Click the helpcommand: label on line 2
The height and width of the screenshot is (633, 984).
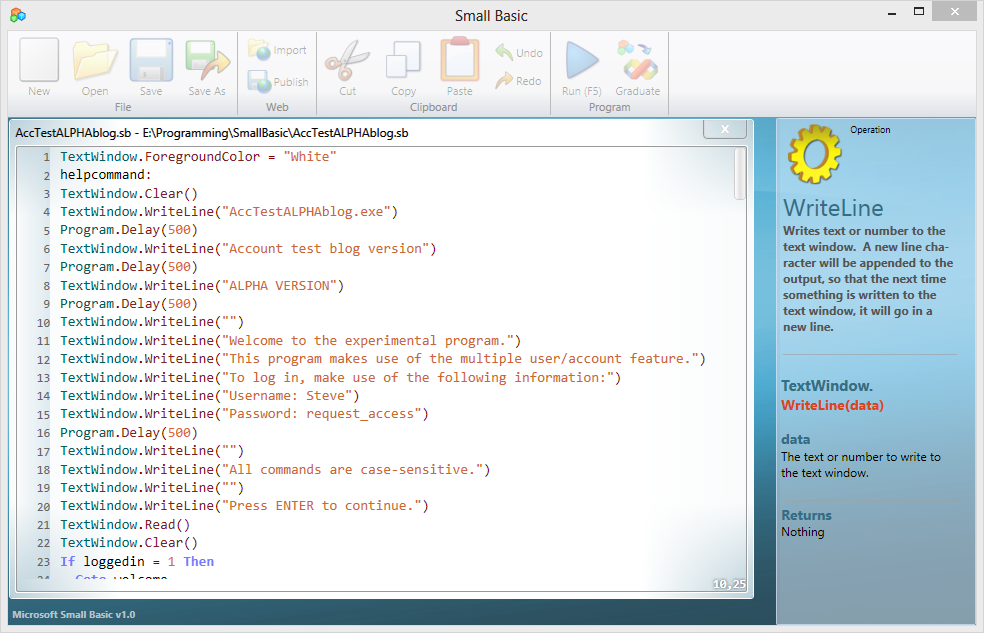(x=105, y=174)
